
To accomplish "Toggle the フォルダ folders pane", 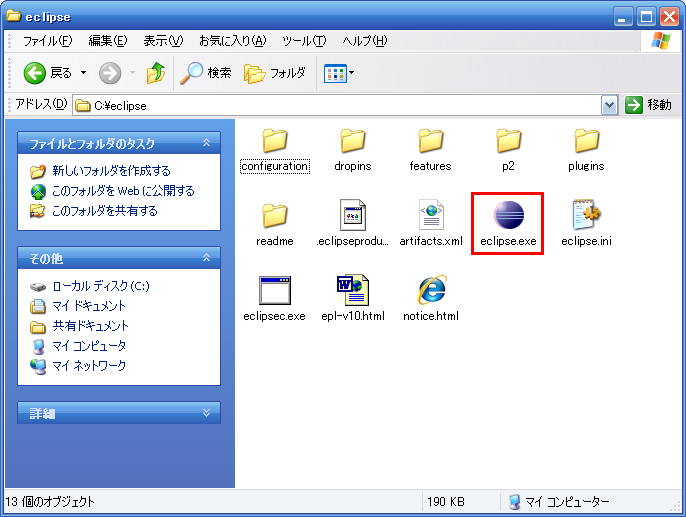I will tap(275, 73).
